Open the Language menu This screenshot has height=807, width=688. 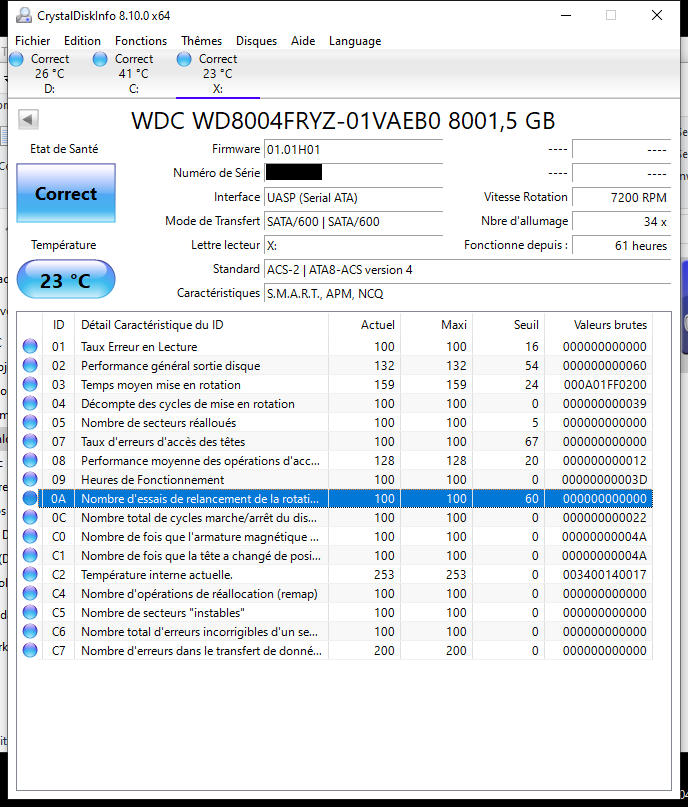[x=355, y=41]
